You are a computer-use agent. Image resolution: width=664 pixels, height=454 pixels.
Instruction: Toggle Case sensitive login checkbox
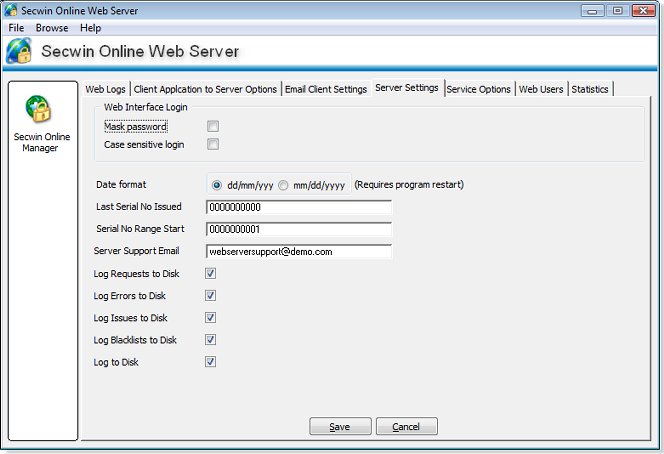click(213, 145)
